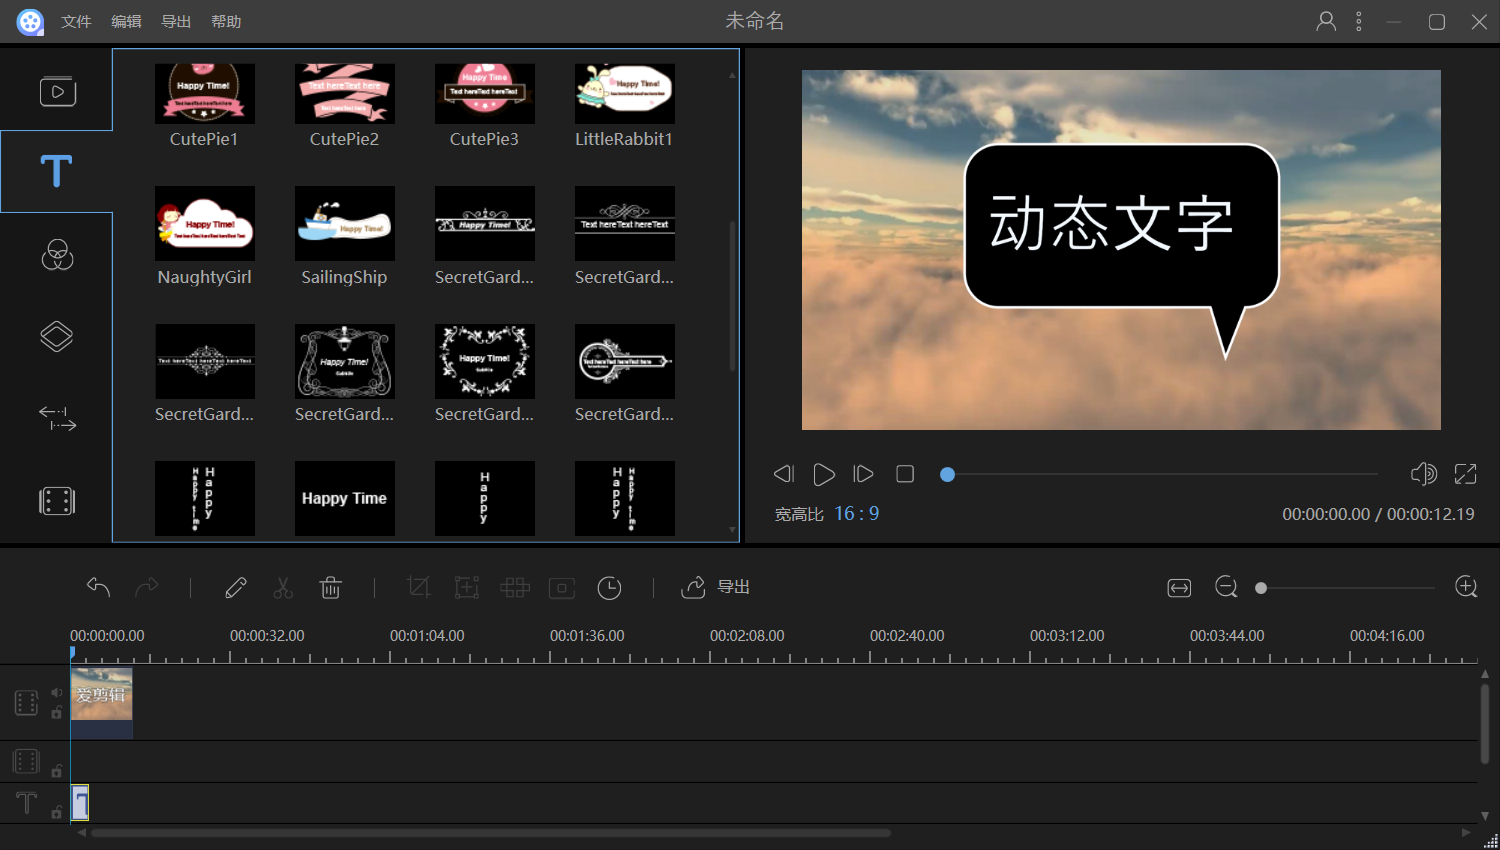The image size is (1500, 850).
Task: Play the preview video
Action: coord(824,474)
